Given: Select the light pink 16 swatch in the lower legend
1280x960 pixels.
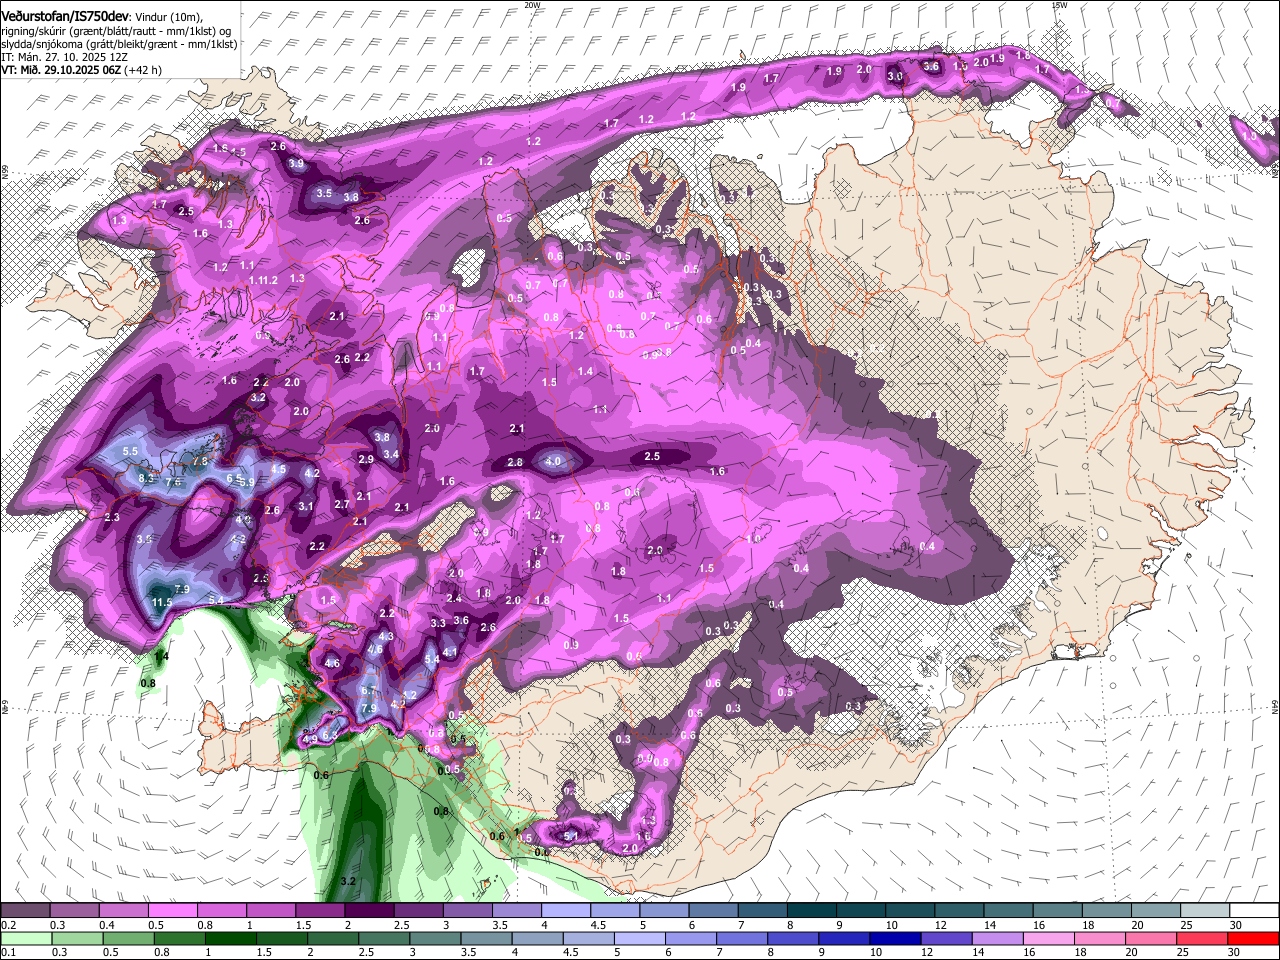Looking at the screenshot, I should [1049, 938].
